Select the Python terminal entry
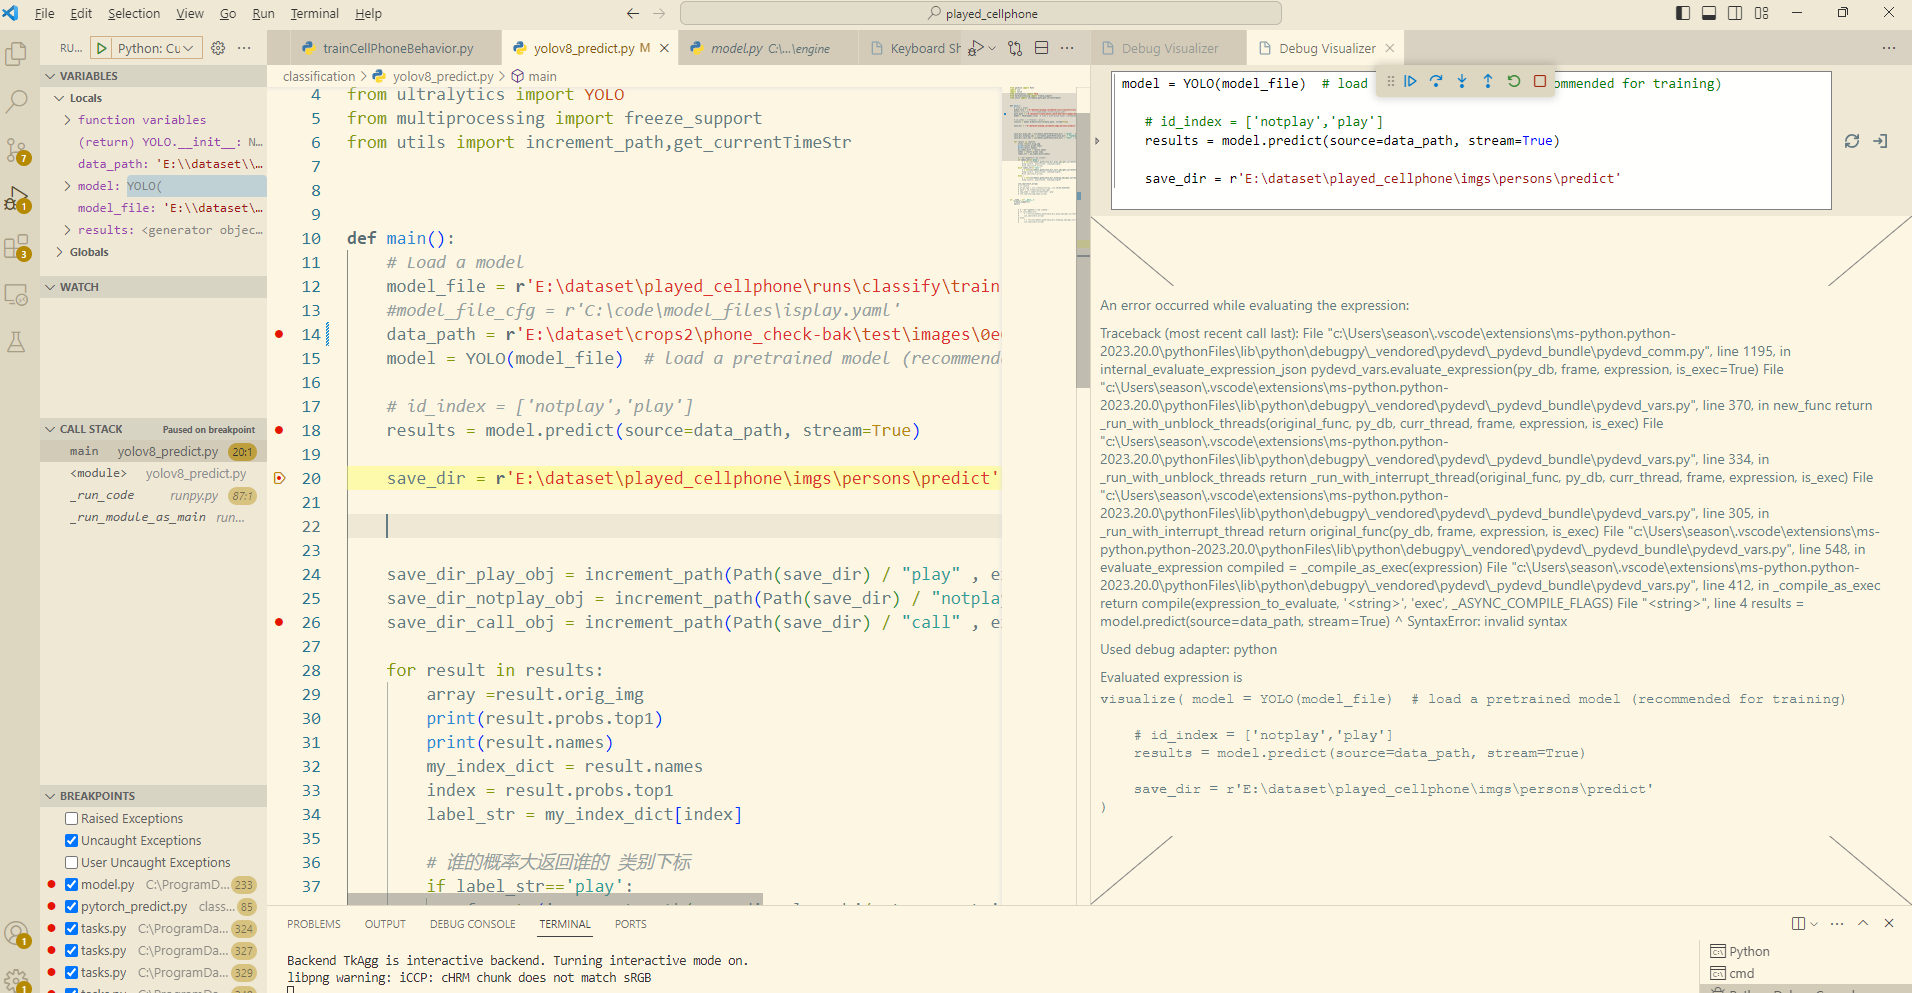Image resolution: width=1912 pixels, height=993 pixels. point(1749,951)
